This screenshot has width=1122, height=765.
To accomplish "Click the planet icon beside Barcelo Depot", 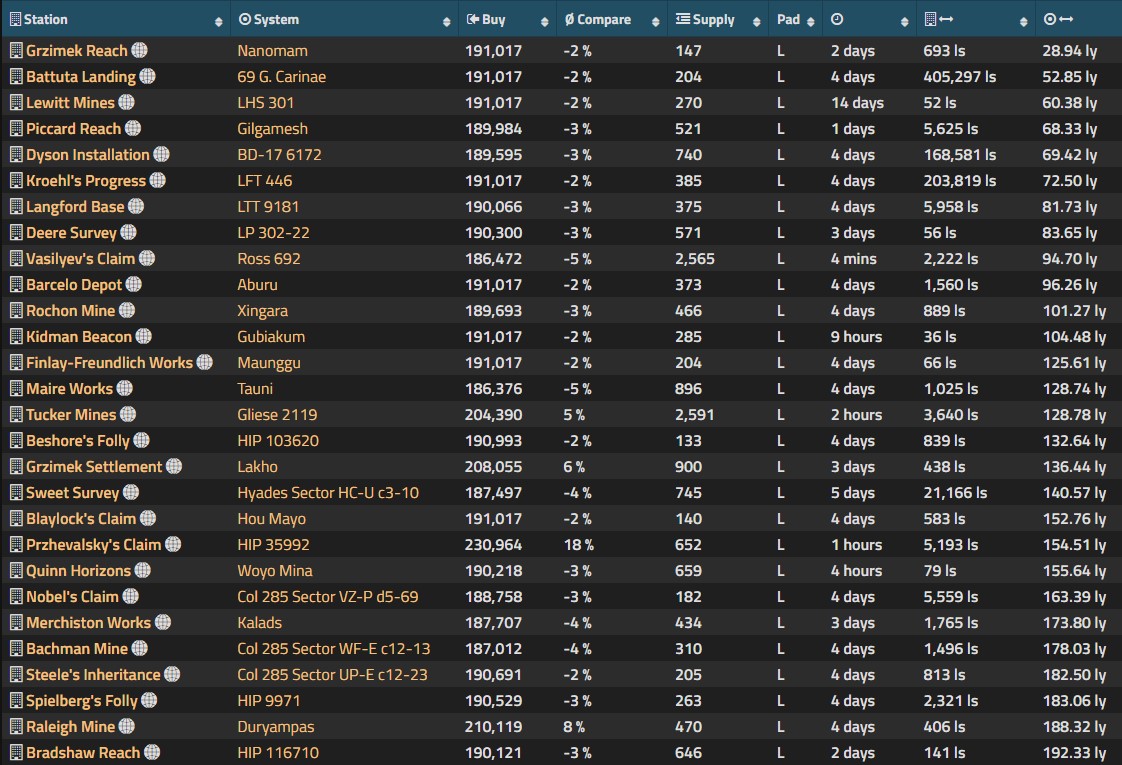I will 134,284.
